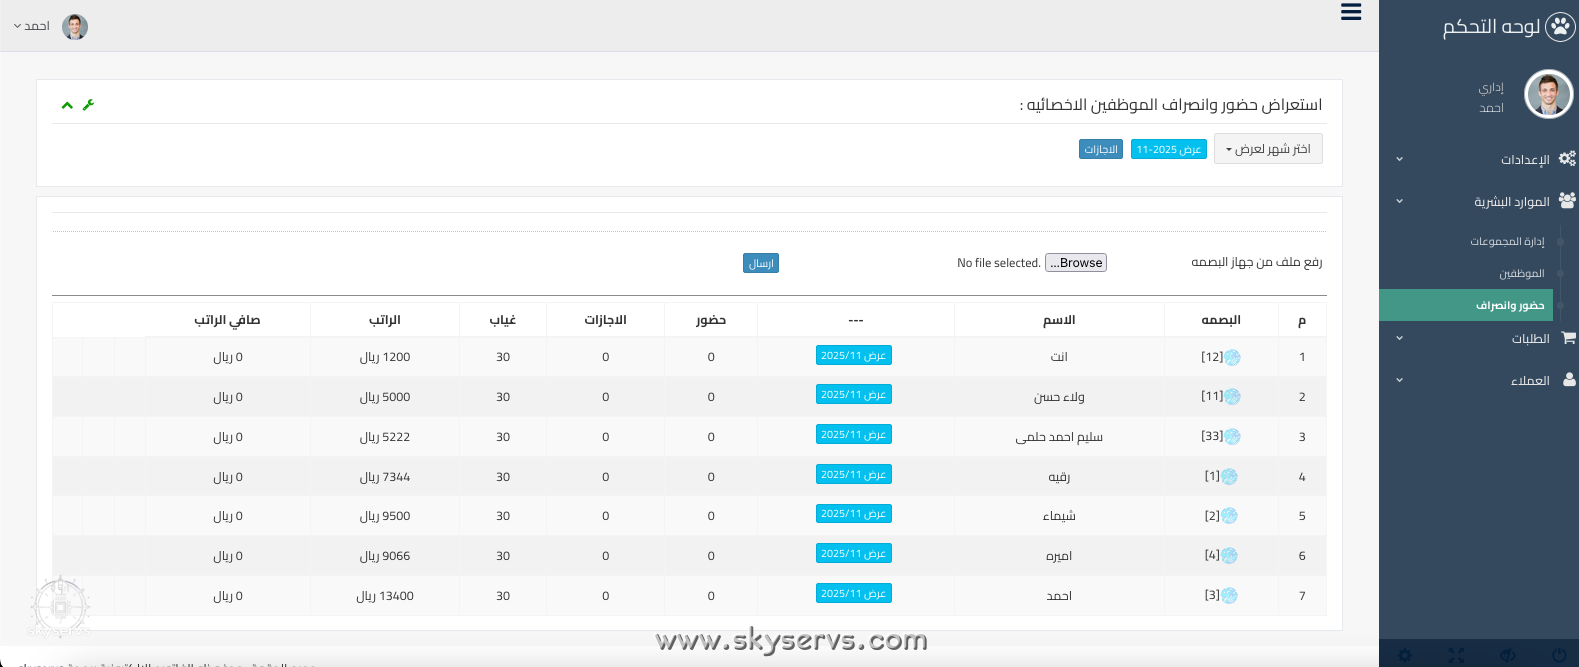
Task: Open the احمد user dropdown in top bar
Action: click(x=32, y=26)
